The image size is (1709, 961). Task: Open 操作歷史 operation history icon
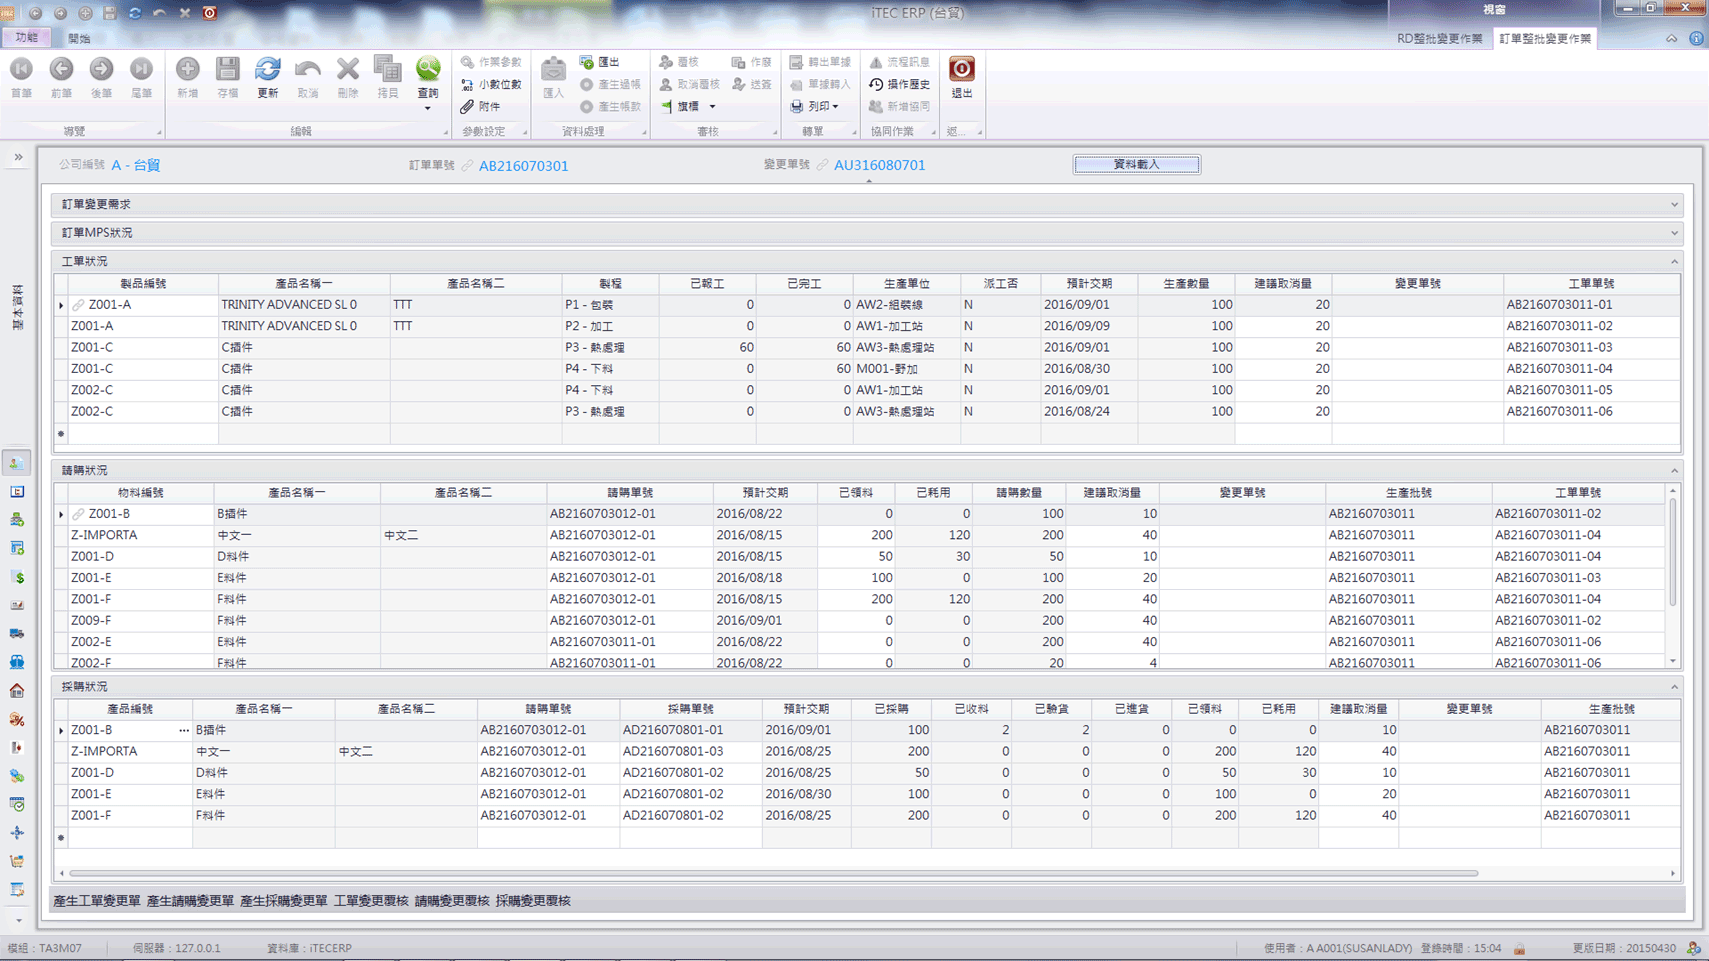coord(876,84)
